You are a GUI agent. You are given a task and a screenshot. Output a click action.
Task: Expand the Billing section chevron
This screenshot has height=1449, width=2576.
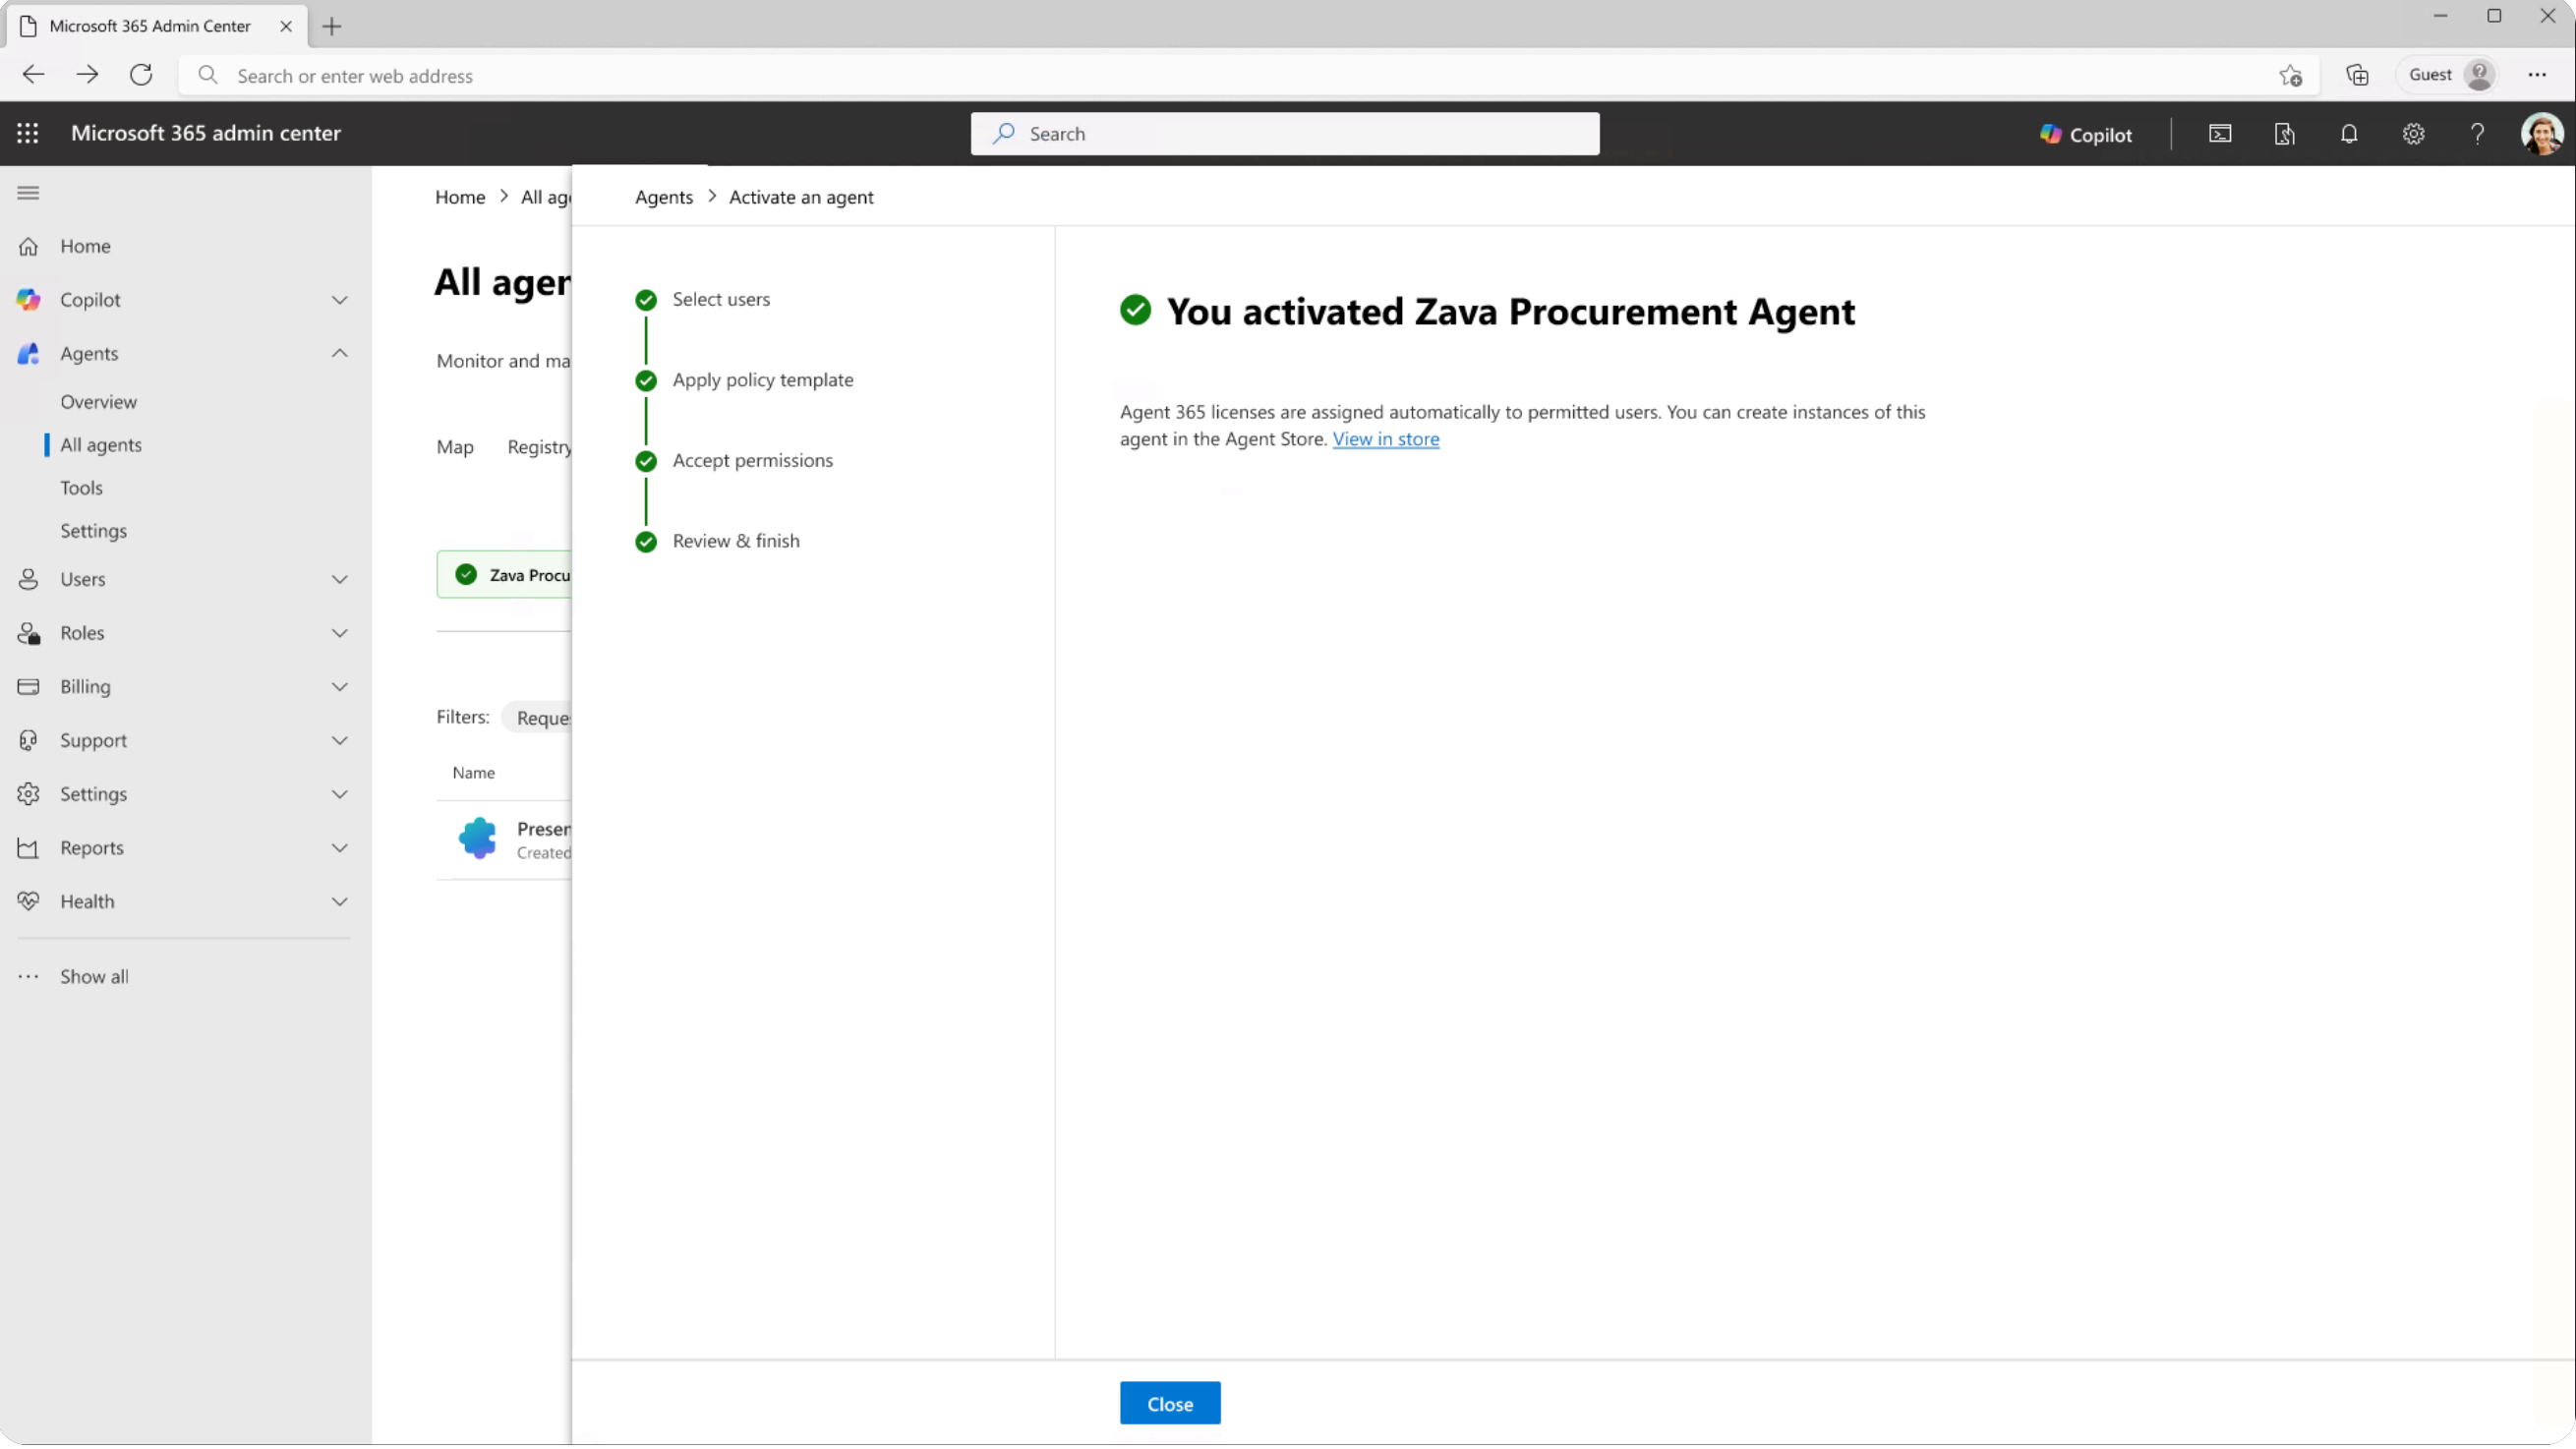click(x=340, y=688)
